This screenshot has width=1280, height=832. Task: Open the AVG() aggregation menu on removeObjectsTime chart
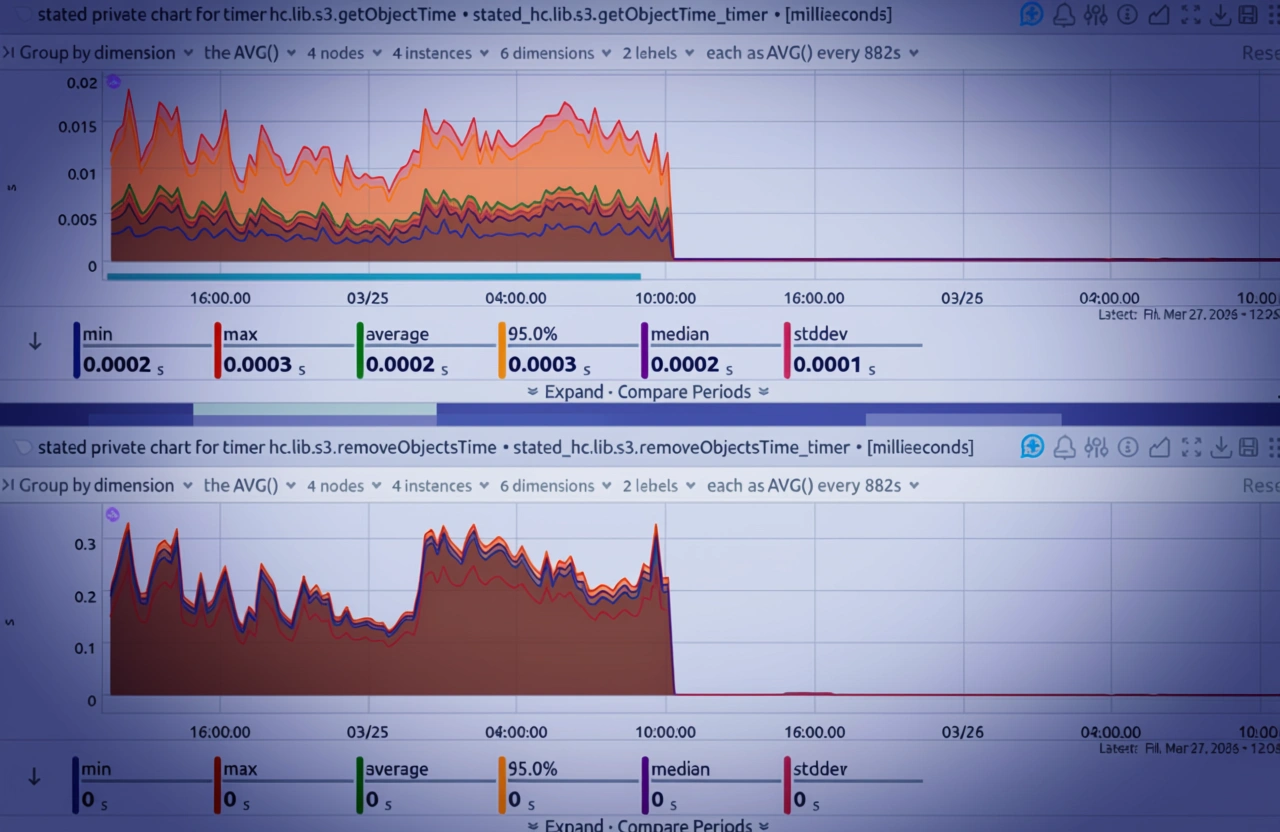pos(249,486)
